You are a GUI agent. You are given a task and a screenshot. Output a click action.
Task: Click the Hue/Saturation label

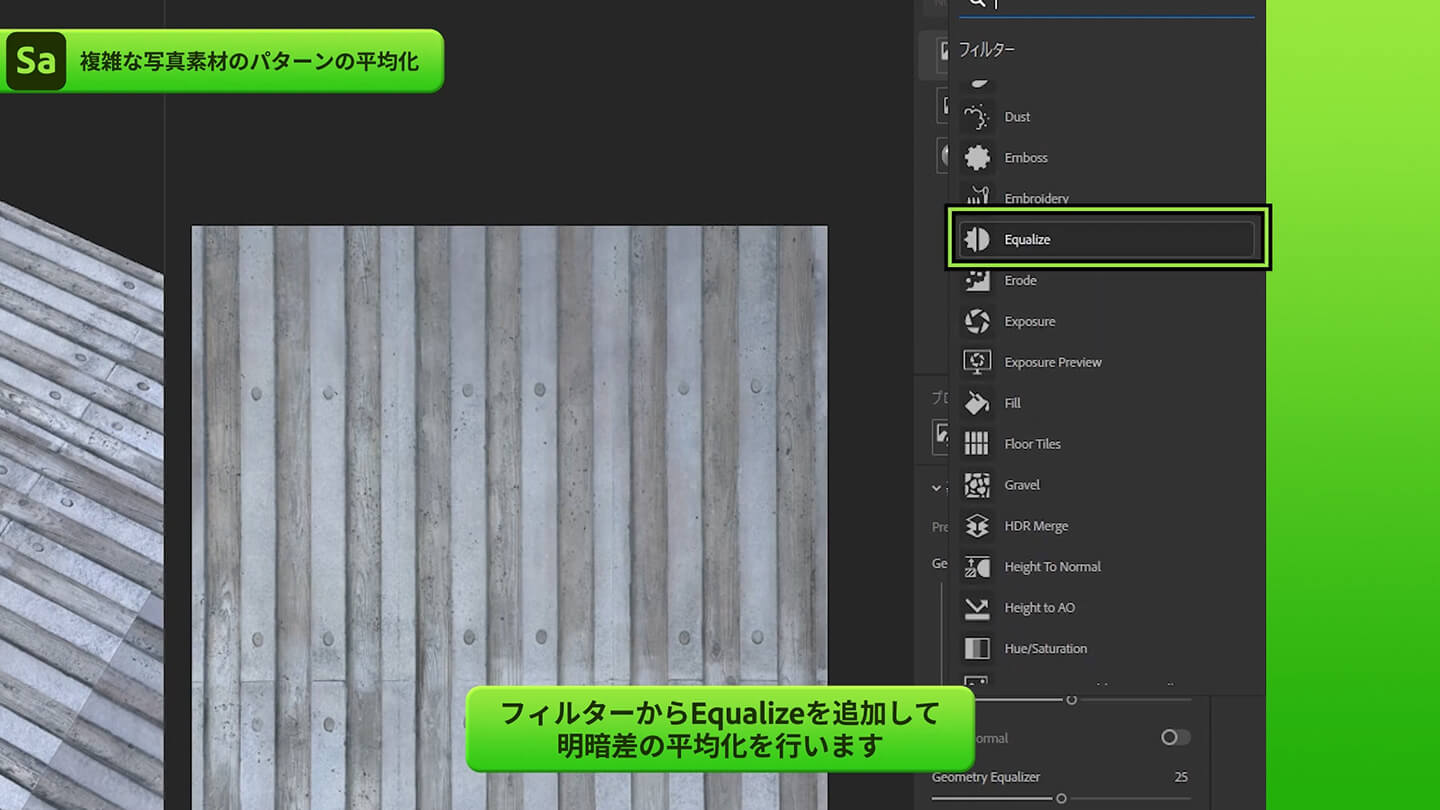(1045, 649)
